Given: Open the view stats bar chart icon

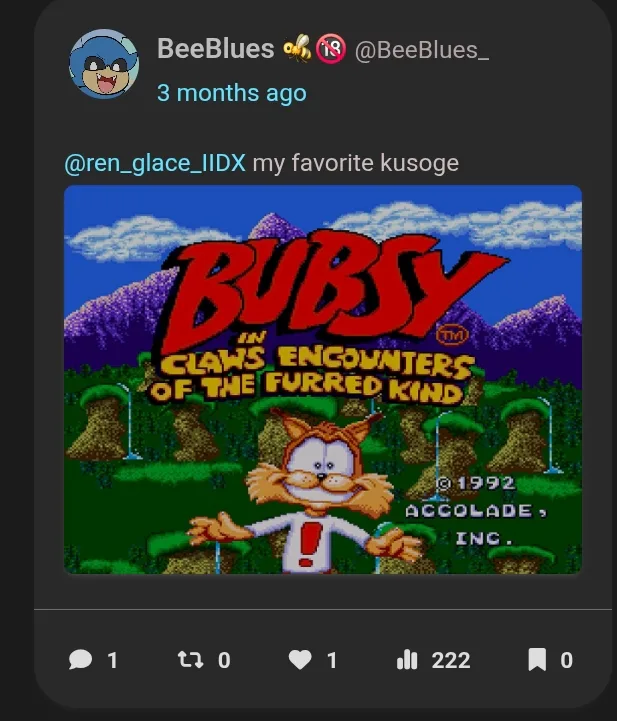Looking at the screenshot, I should click(407, 660).
